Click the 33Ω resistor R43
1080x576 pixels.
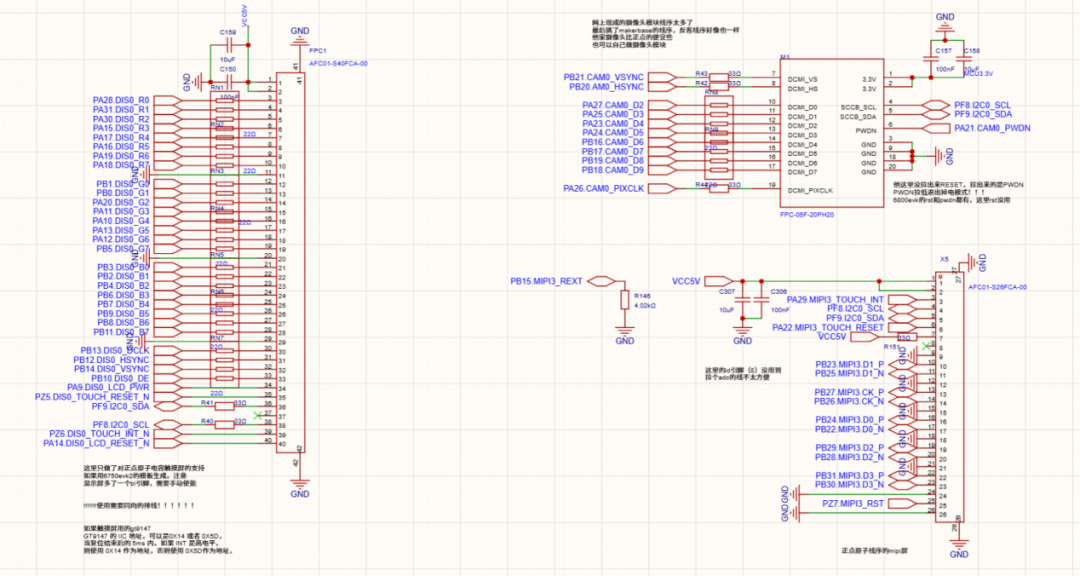point(718,77)
